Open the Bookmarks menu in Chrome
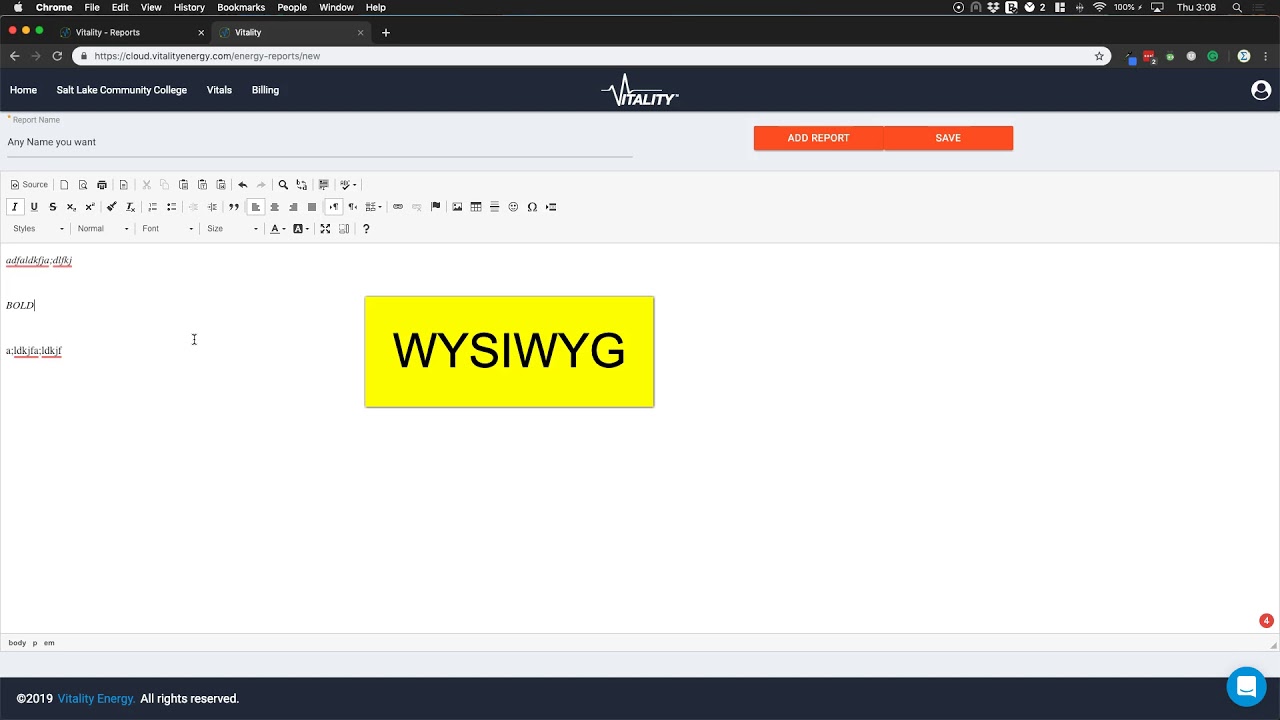The height and width of the screenshot is (720, 1280). pyautogui.click(x=241, y=7)
